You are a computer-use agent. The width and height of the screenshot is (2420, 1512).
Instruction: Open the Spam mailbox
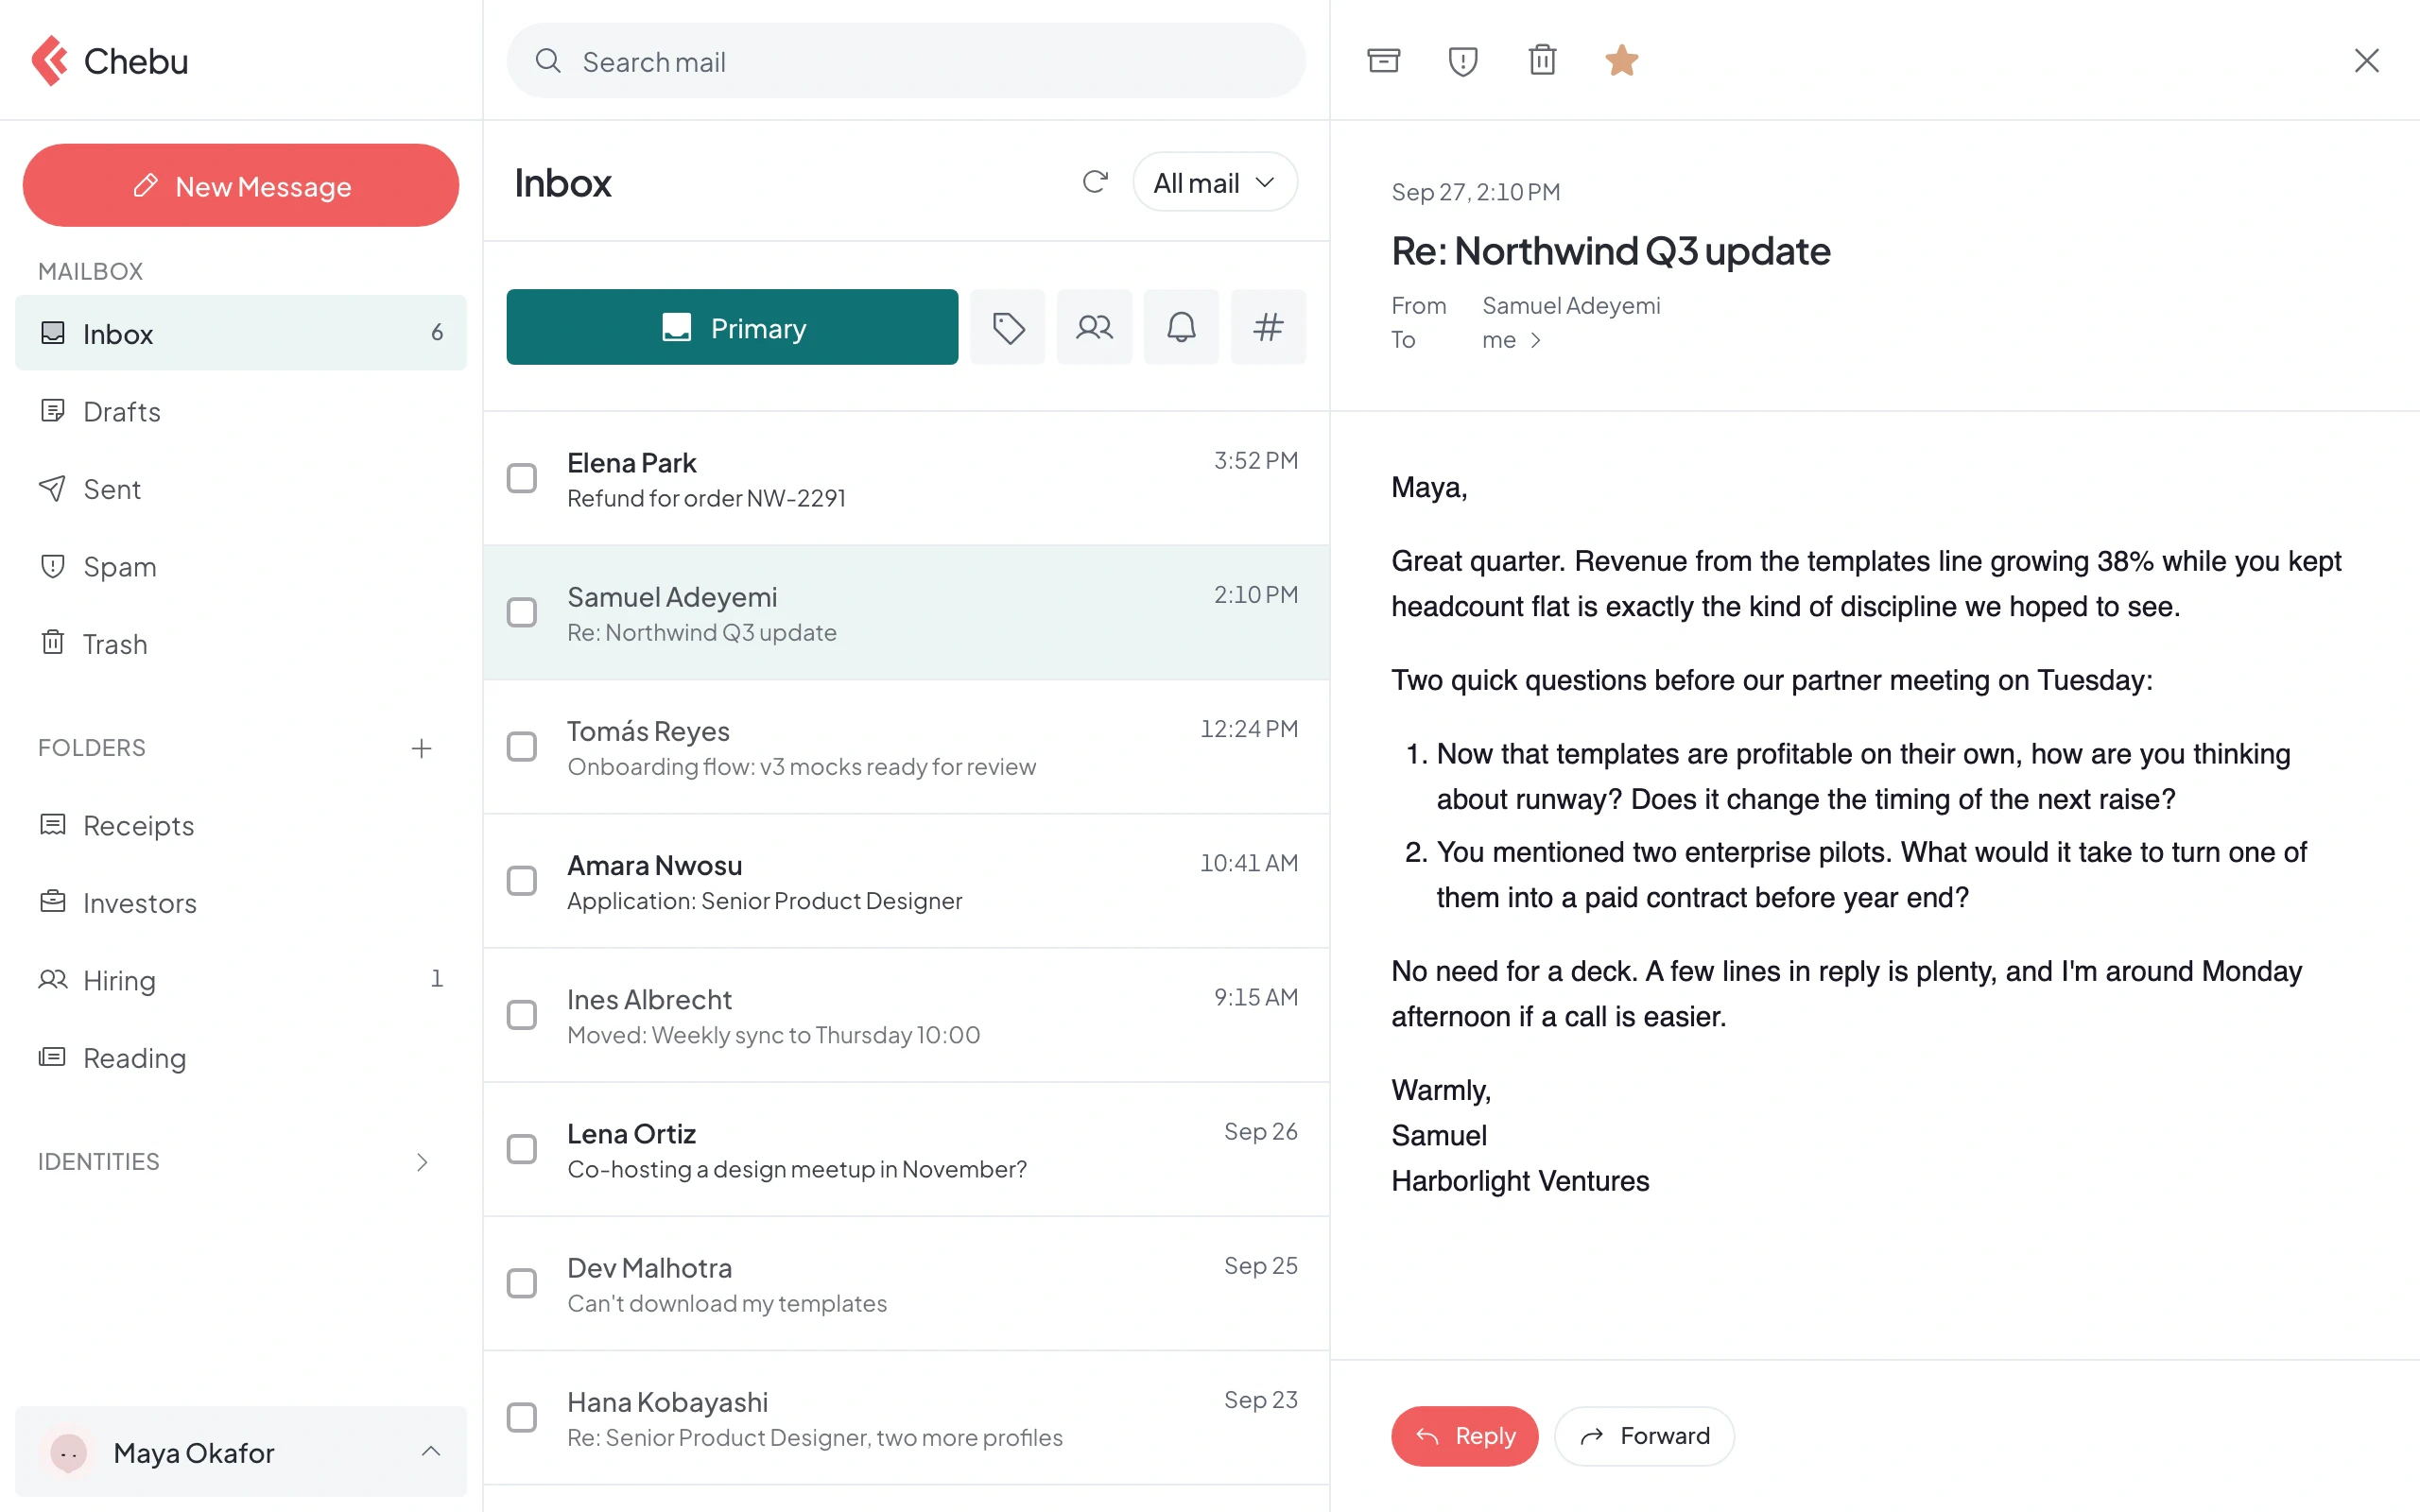pos(241,566)
